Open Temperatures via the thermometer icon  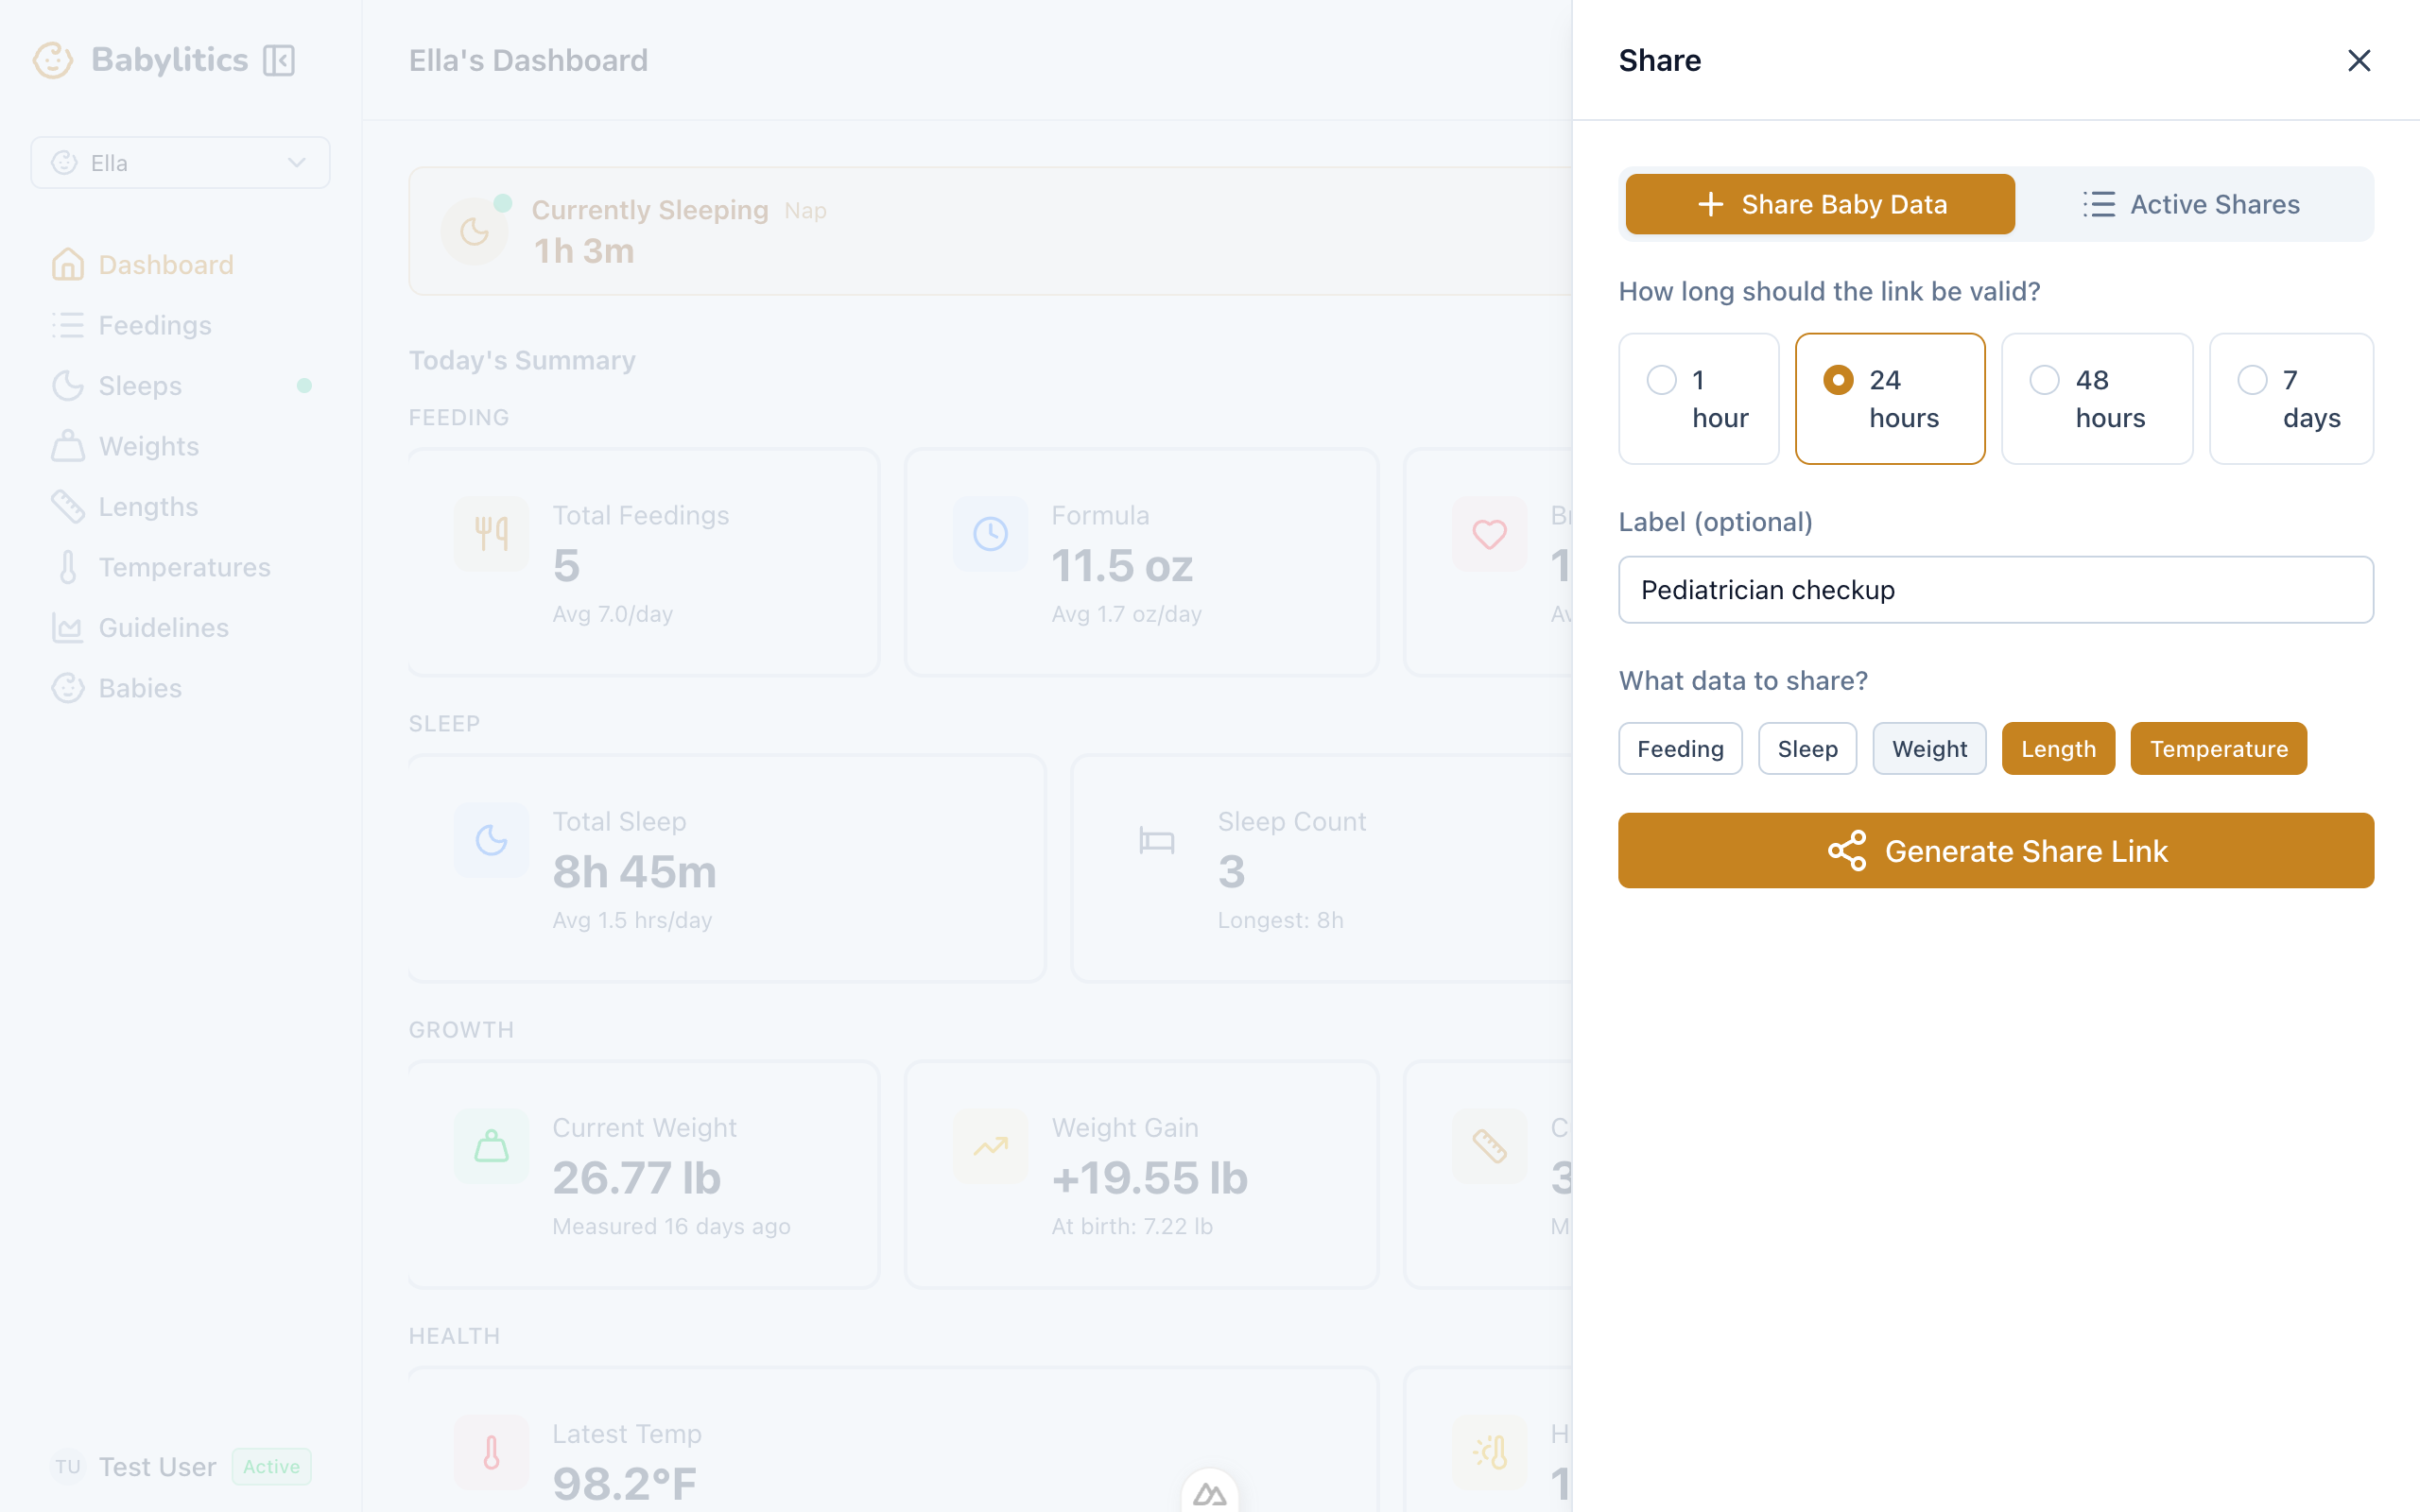click(x=68, y=567)
